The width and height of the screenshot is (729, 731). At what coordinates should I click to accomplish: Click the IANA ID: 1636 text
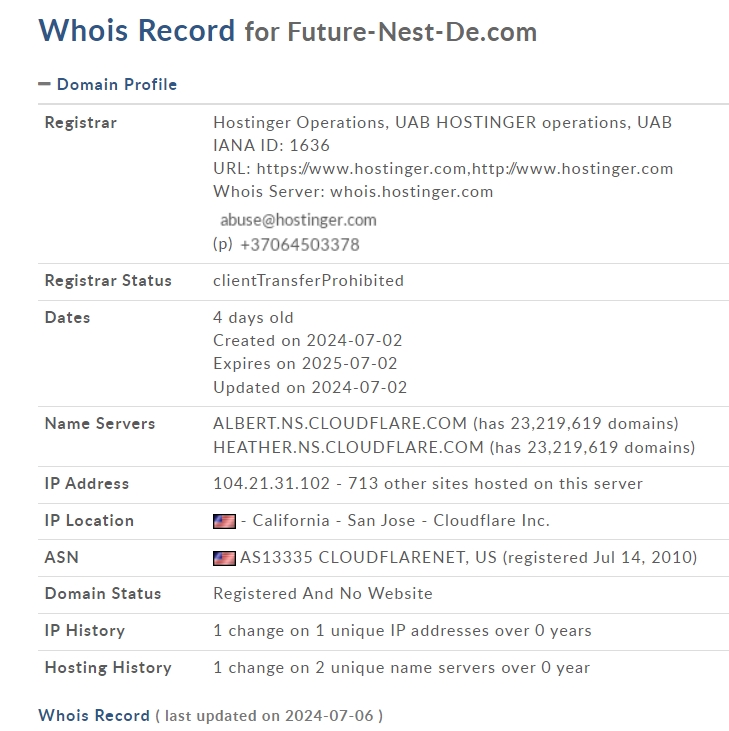point(271,145)
